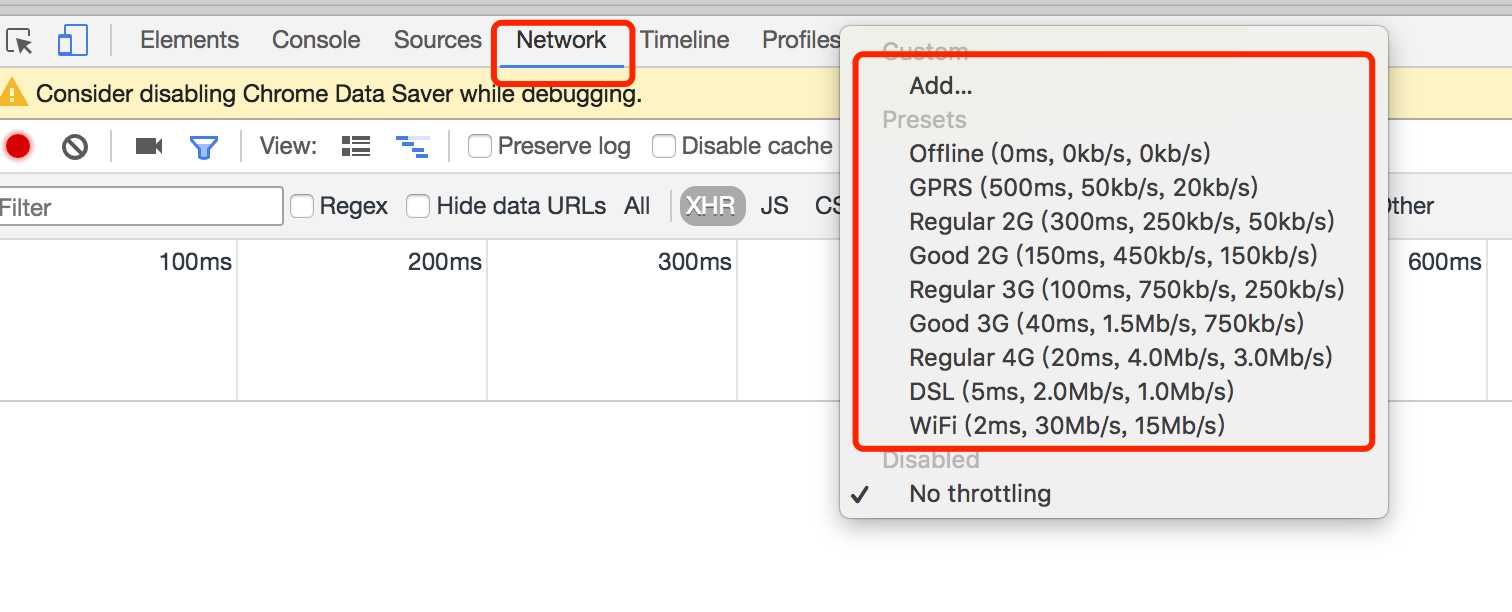Toggle the device toolbar icon
The height and width of the screenshot is (612, 1512).
click(72, 40)
